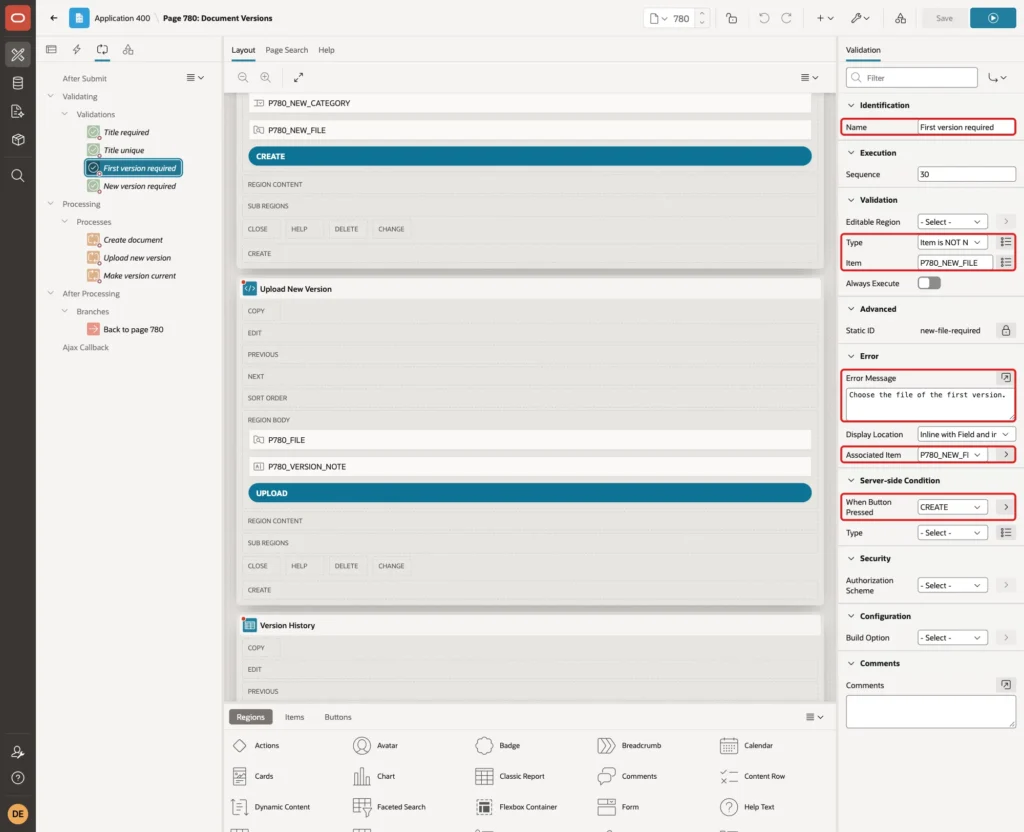The height and width of the screenshot is (832, 1024).
Task: Click the Static ID lock icon
Action: point(1006,330)
